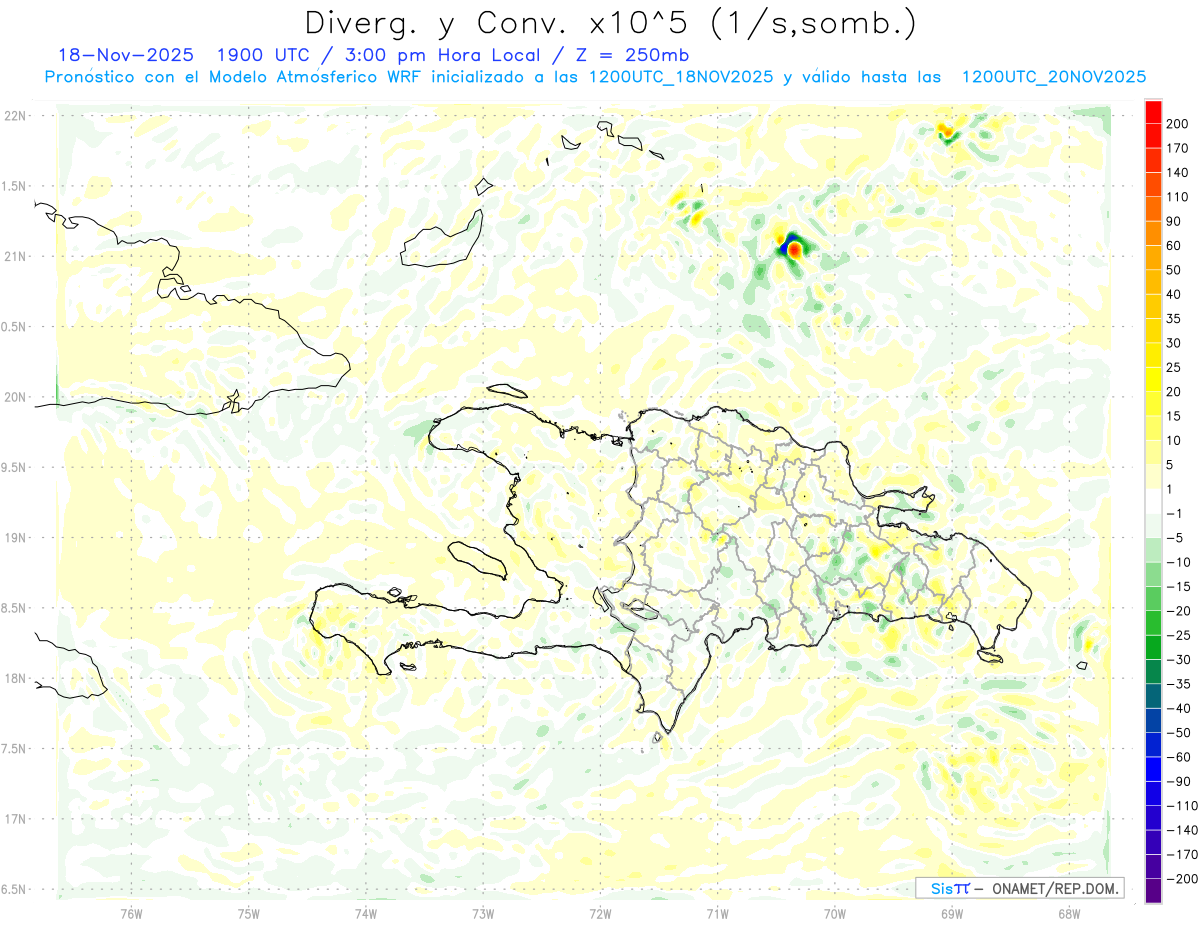Click the colorbar label "170"
Image resolution: width=1200 pixels, height=927 pixels.
(1179, 148)
